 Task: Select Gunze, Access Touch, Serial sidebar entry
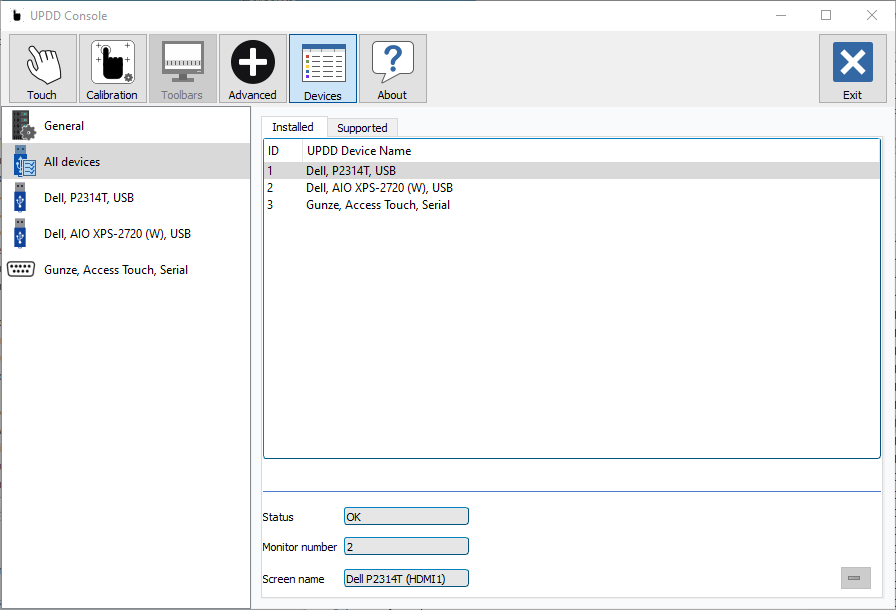tap(126, 270)
